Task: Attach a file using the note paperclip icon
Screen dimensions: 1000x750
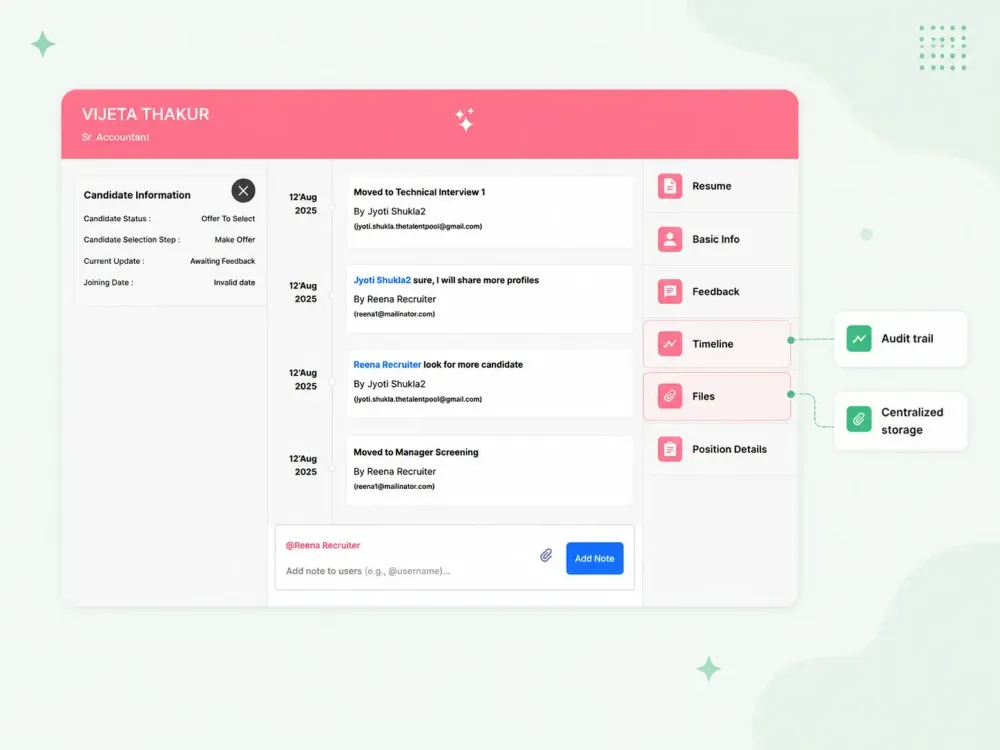Action: [x=546, y=555]
